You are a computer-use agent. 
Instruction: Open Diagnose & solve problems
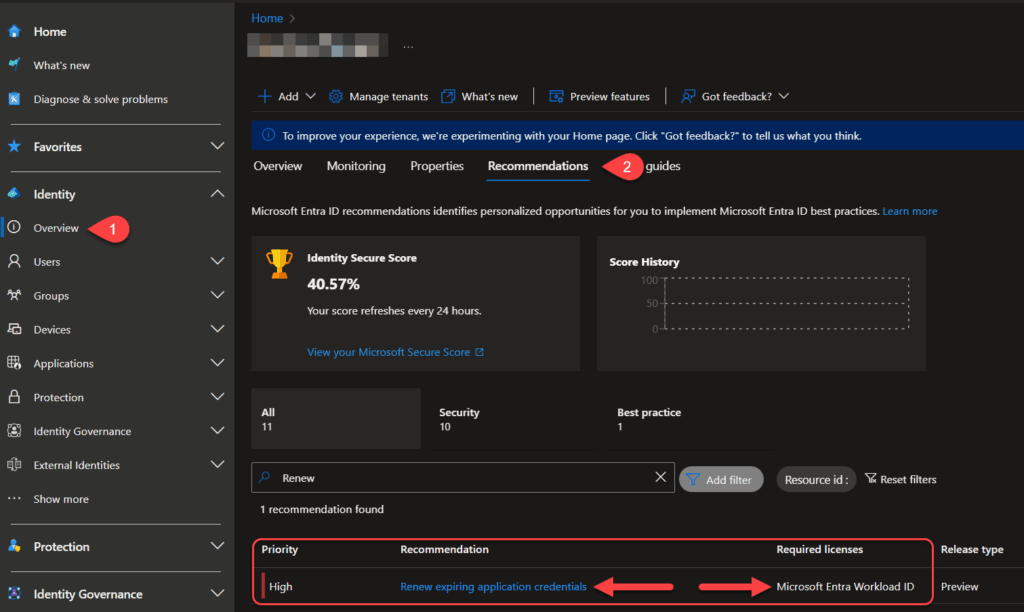pyautogui.click(x=101, y=99)
